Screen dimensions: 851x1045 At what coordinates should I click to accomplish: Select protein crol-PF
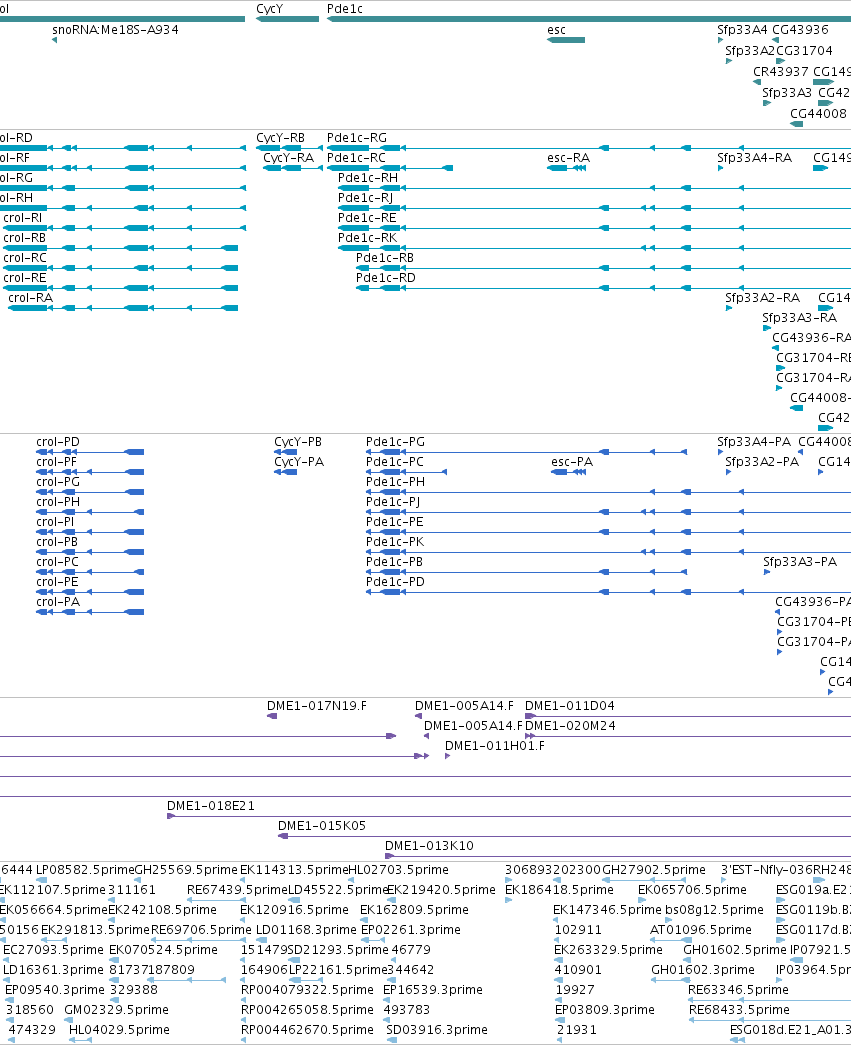pos(57,462)
